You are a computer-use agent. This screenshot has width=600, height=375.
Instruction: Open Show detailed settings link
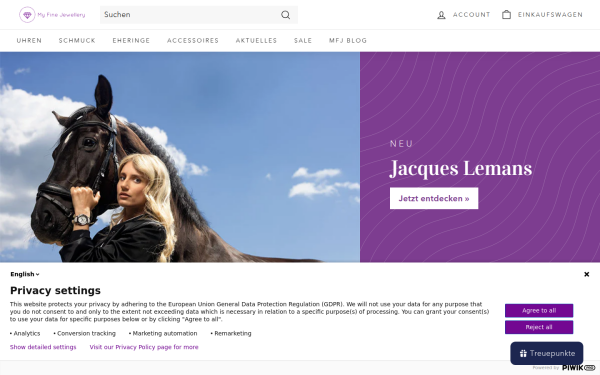43,347
